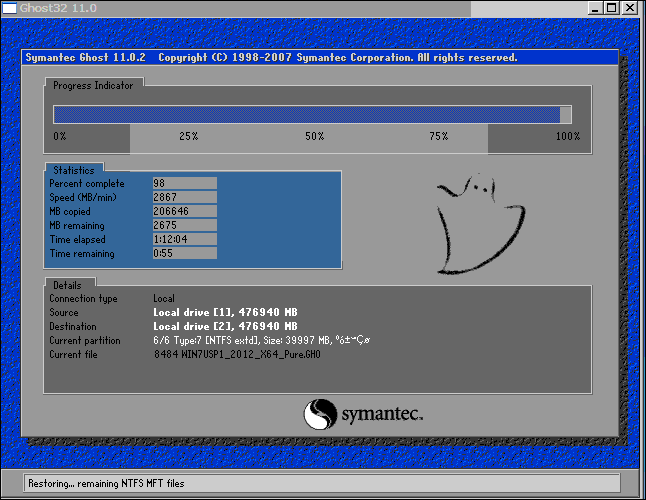Image resolution: width=646 pixels, height=500 pixels.
Task: Click the 'Source' label in Details
Action: 64,313
